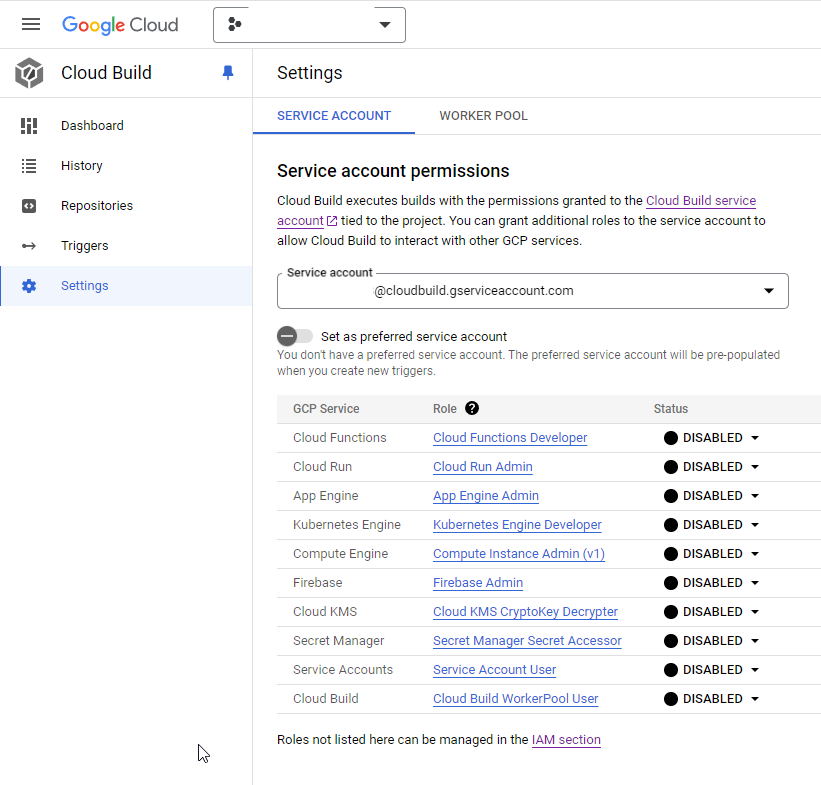Screen dimensions: 821x785
Task: Click the Cloud Build product icon
Action: click(29, 73)
